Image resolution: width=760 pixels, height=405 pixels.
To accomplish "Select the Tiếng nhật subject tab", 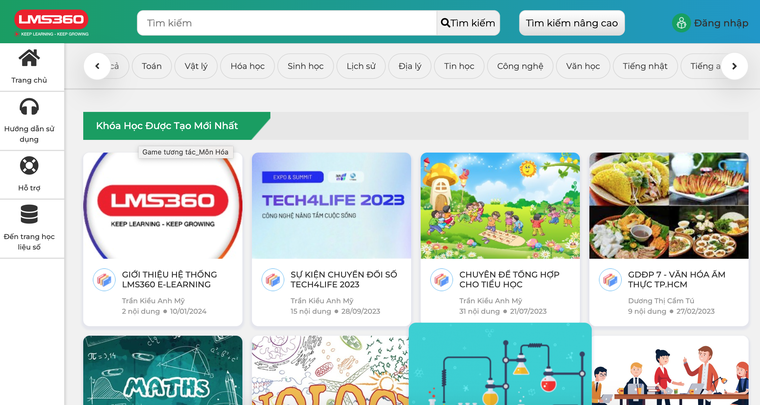I will tap(645, 66).
